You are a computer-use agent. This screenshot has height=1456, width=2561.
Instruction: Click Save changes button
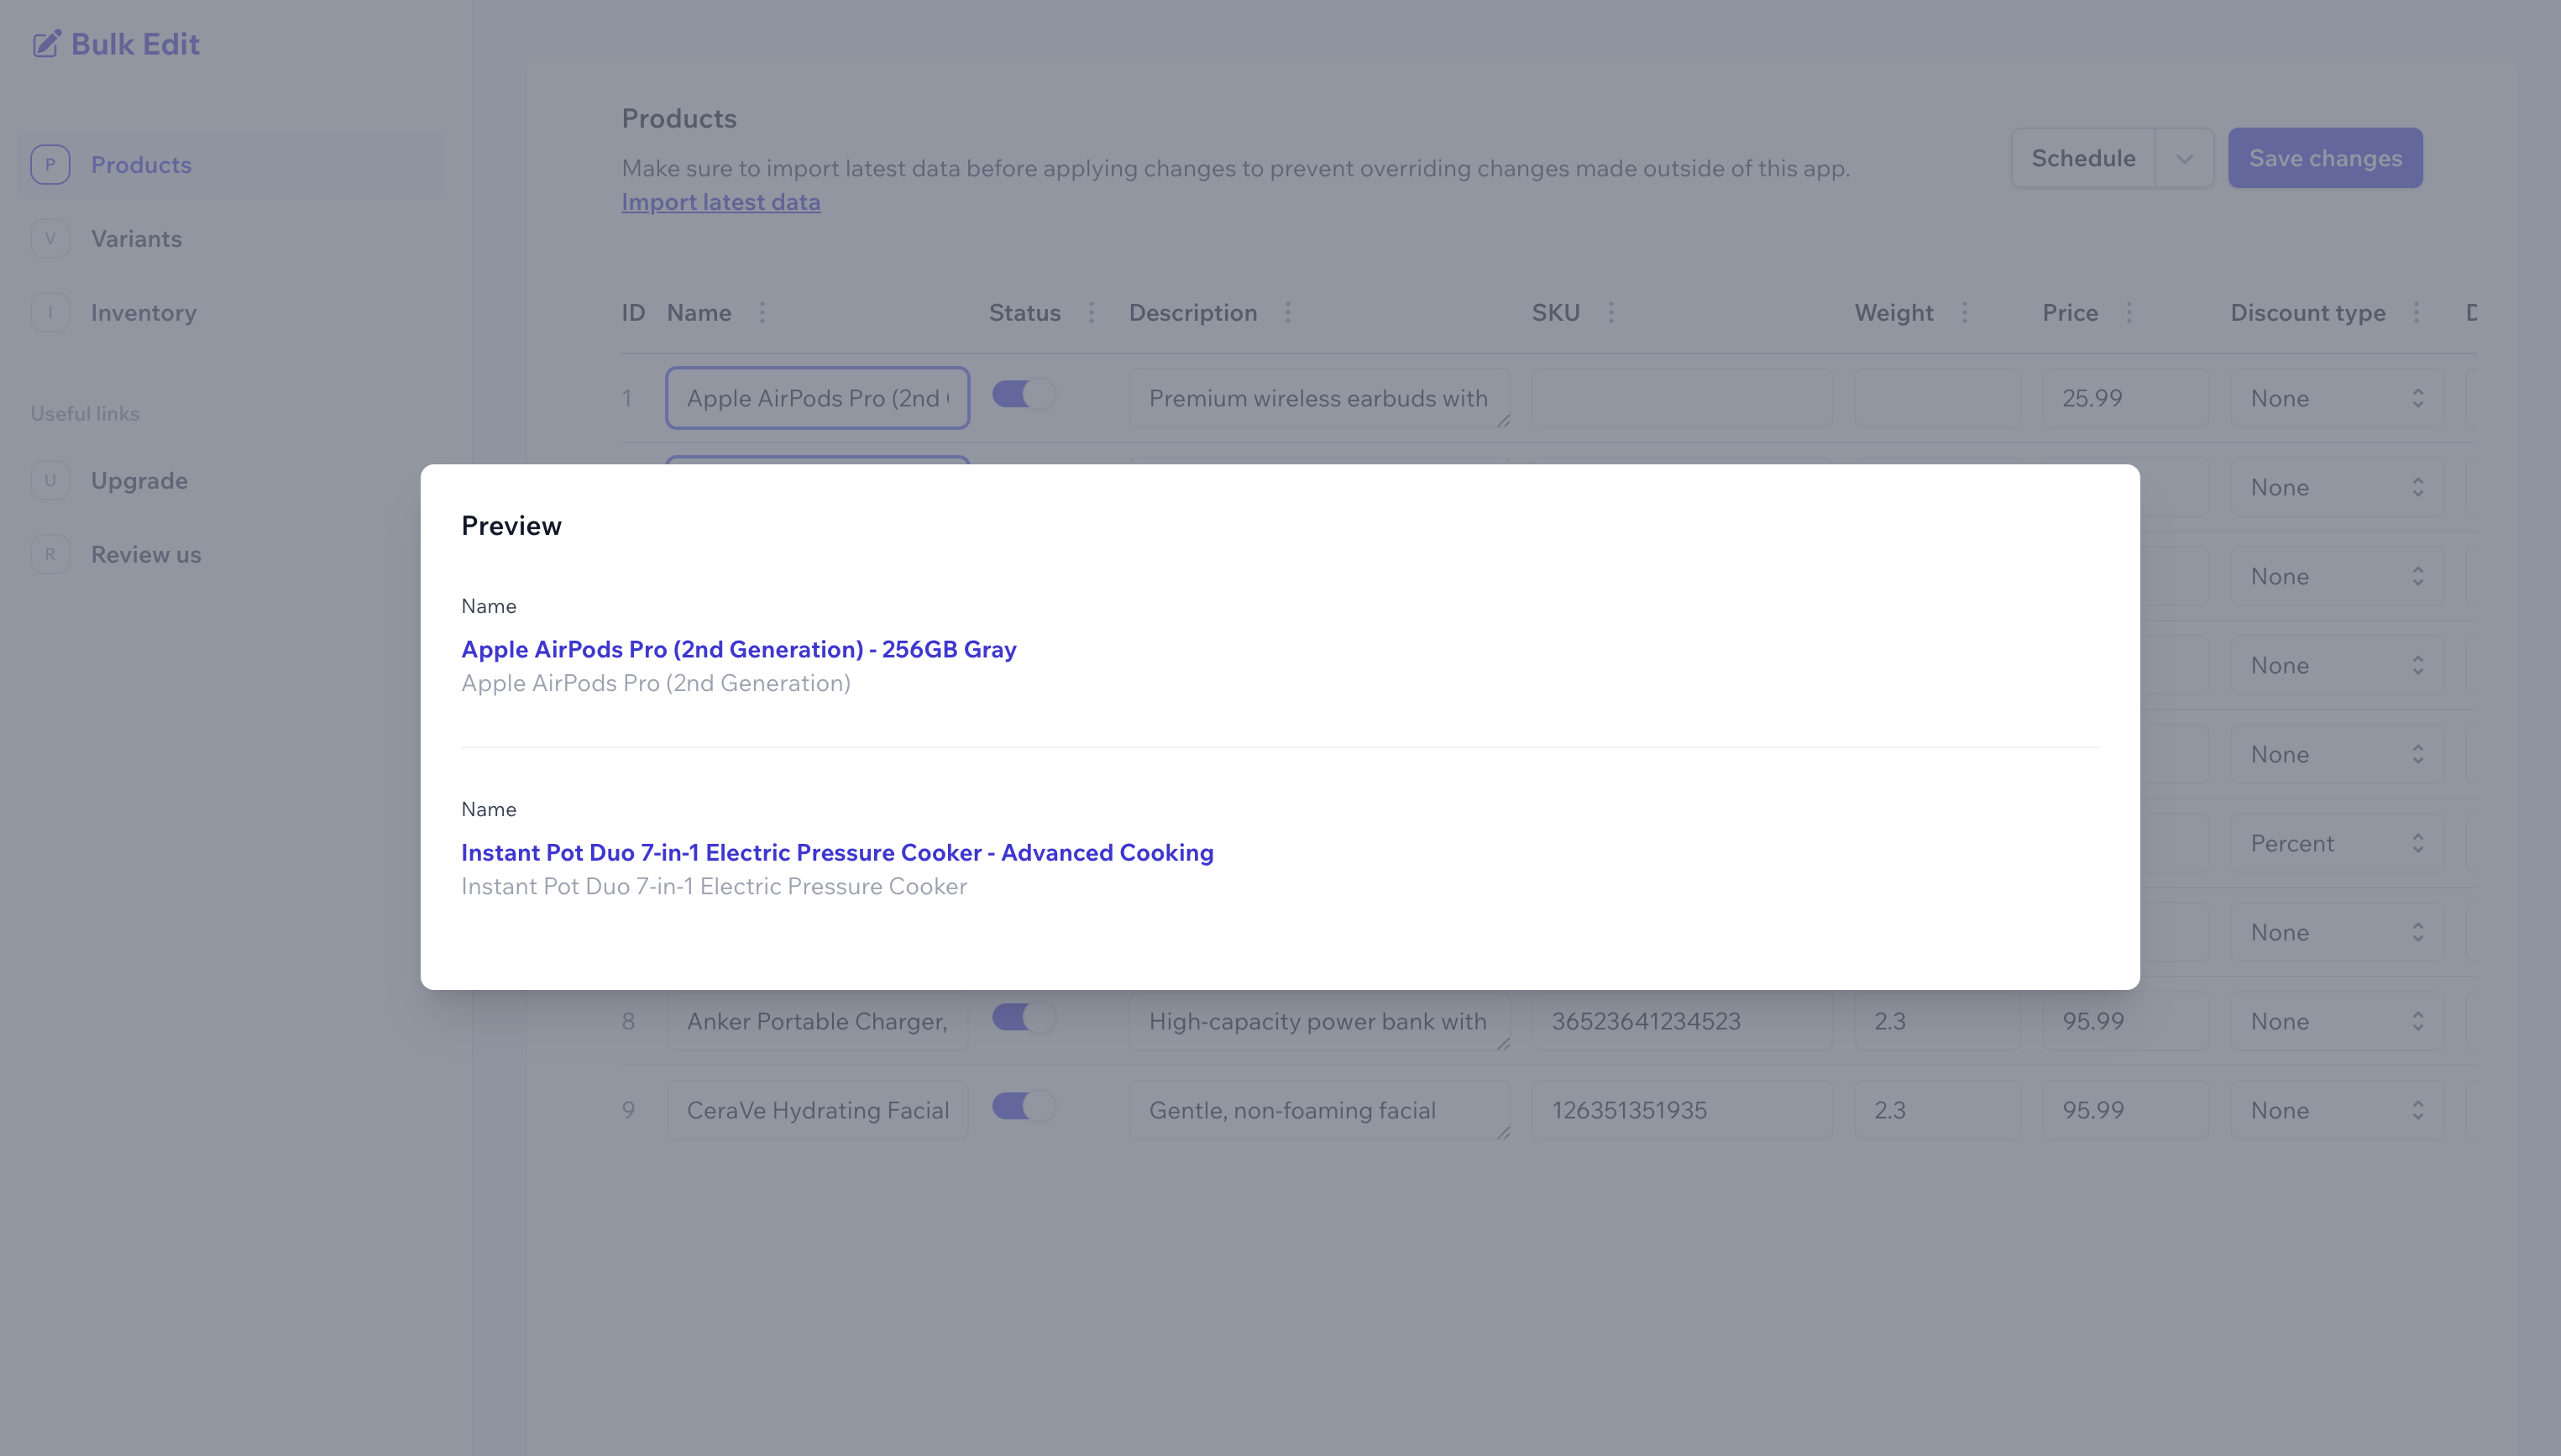click(x=2325, y=158)
